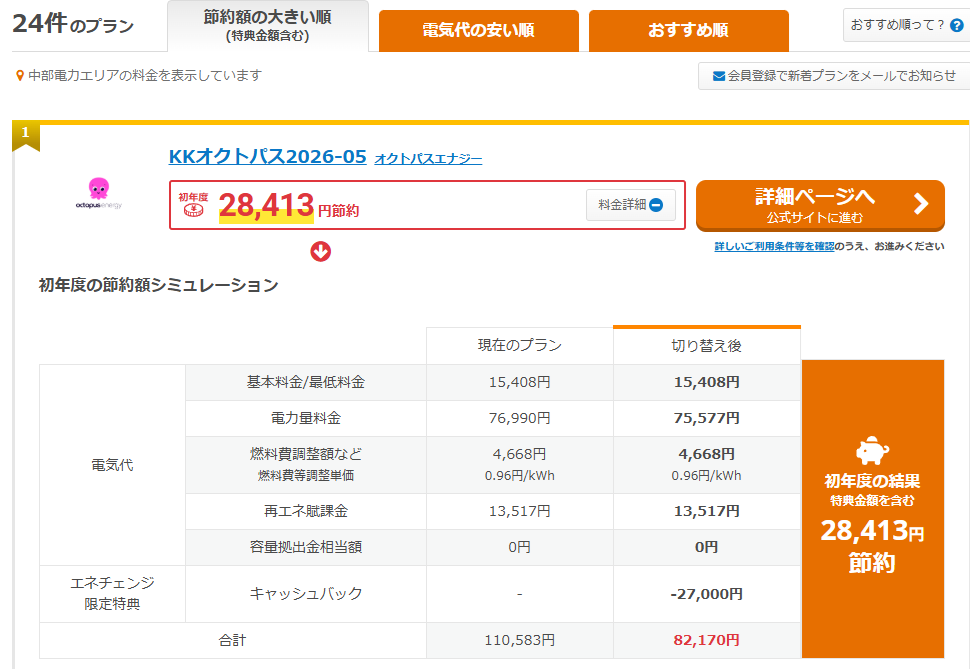Viewport: 970px width, 669px height.
Task: Click the 110,583円 current total
Action: pyautogui.click(x=520, y=641)
